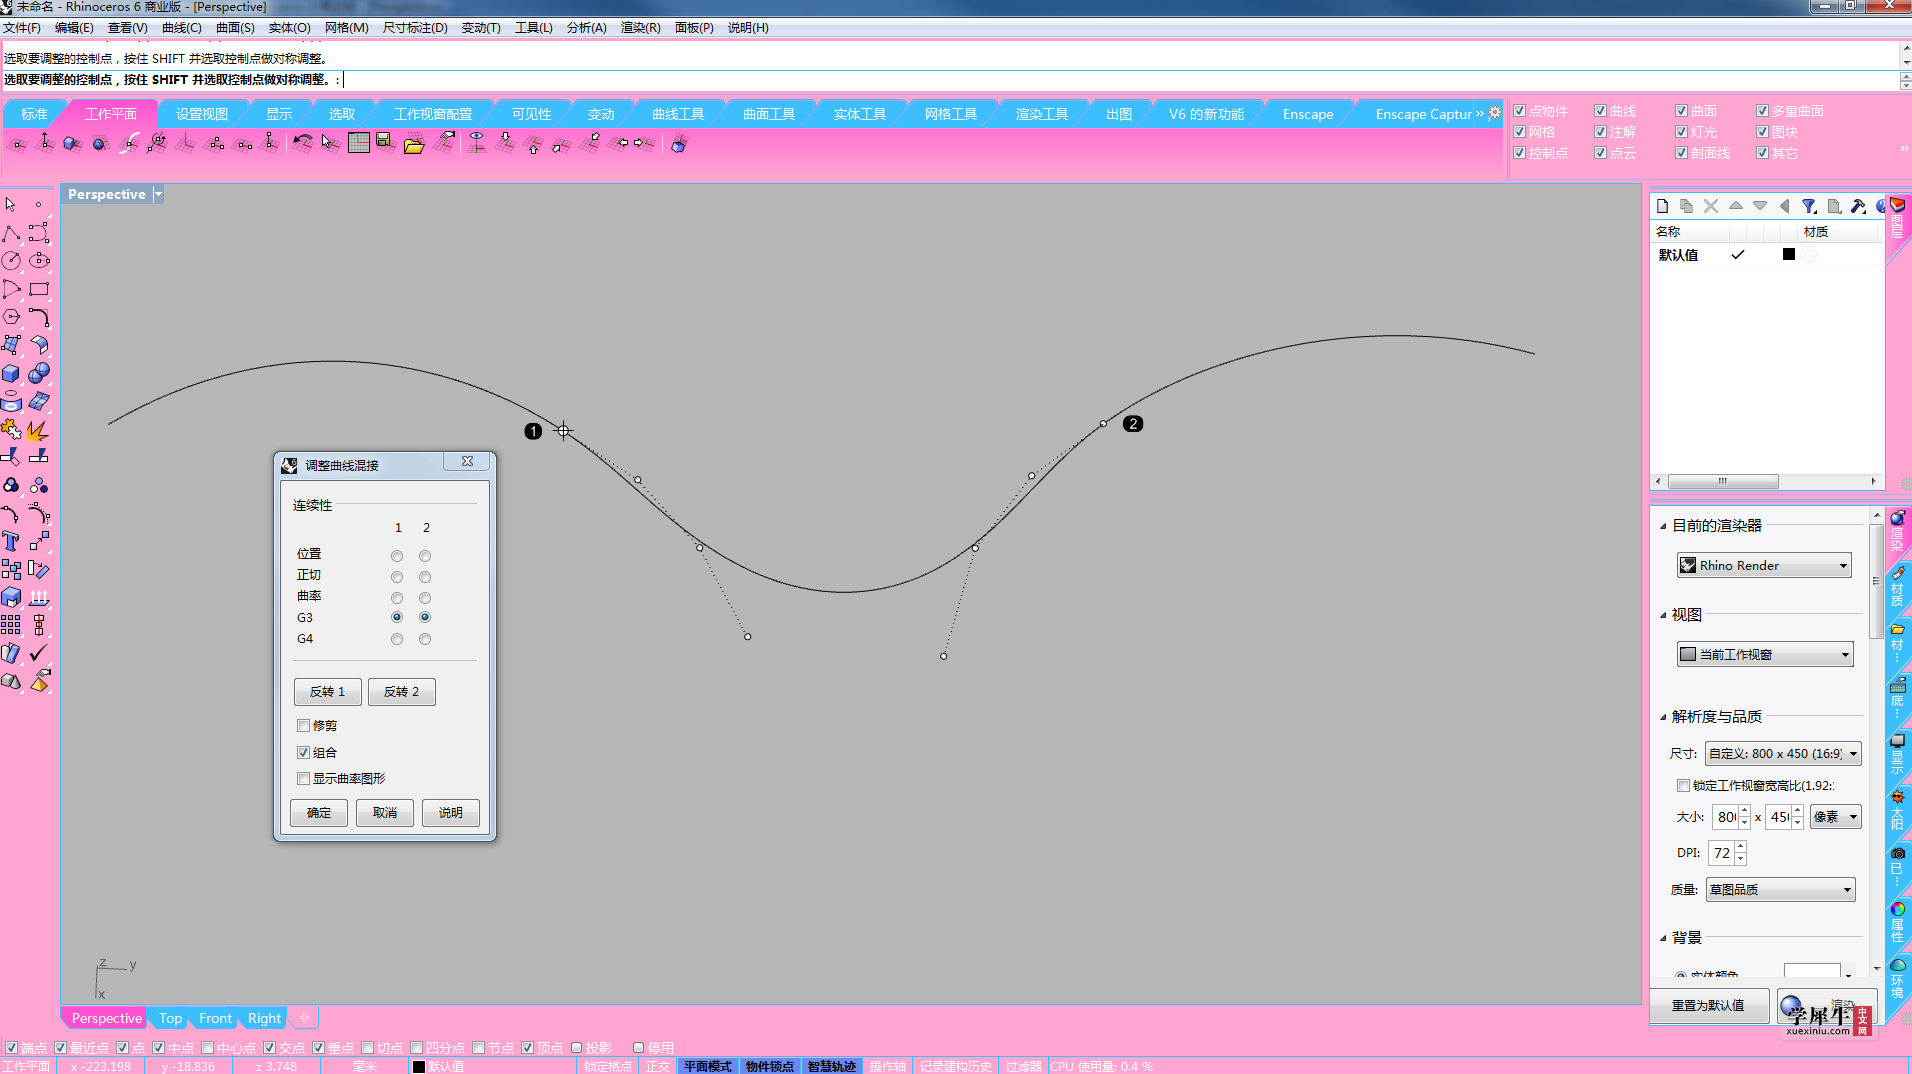Confirm the blend with 确定 button
The height and width of the screenshot is (1074, 1912).
[x=319, y=813]
